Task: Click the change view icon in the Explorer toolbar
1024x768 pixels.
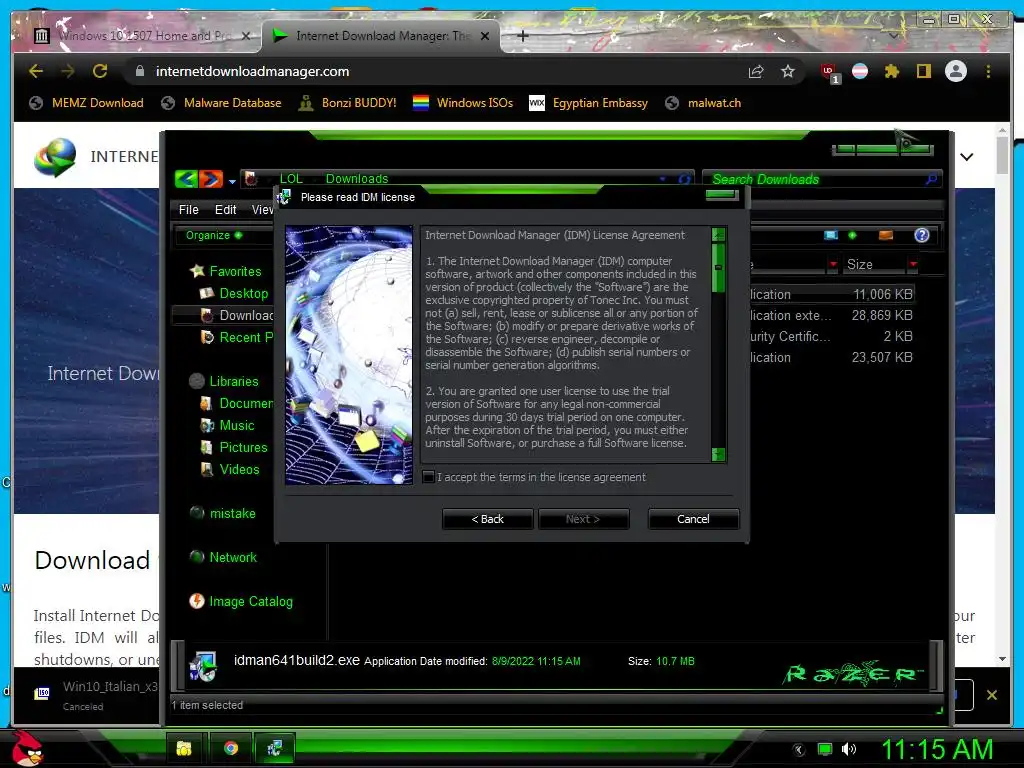Action: [x=830, y=235]
